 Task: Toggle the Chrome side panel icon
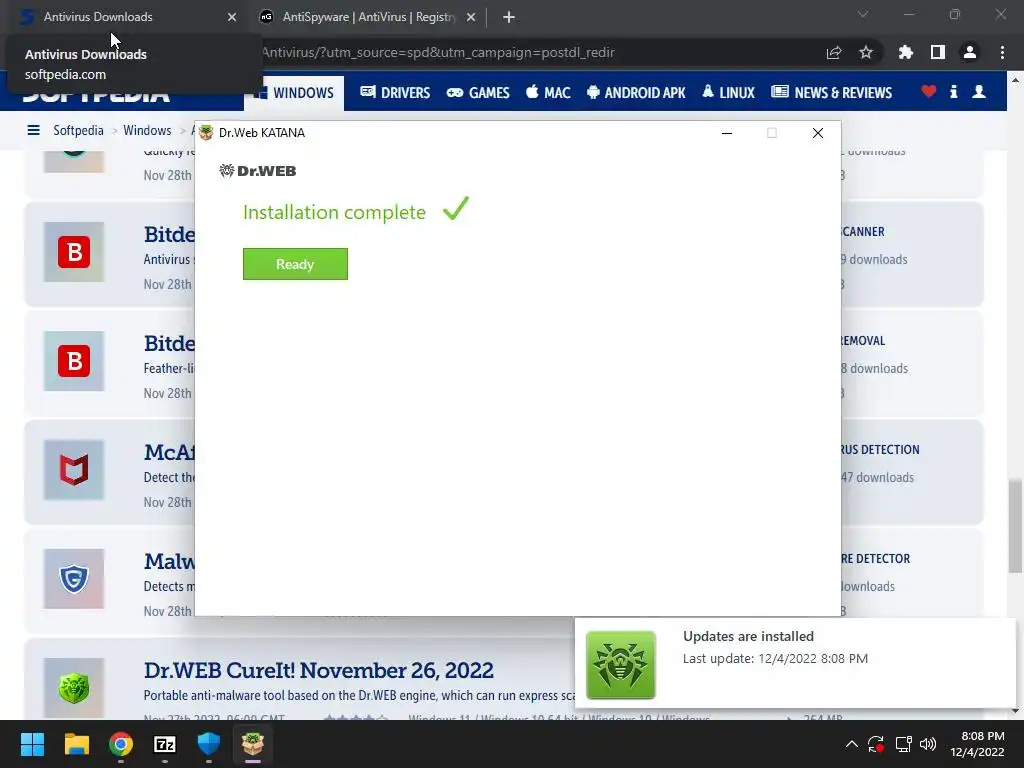coord(938,52)
